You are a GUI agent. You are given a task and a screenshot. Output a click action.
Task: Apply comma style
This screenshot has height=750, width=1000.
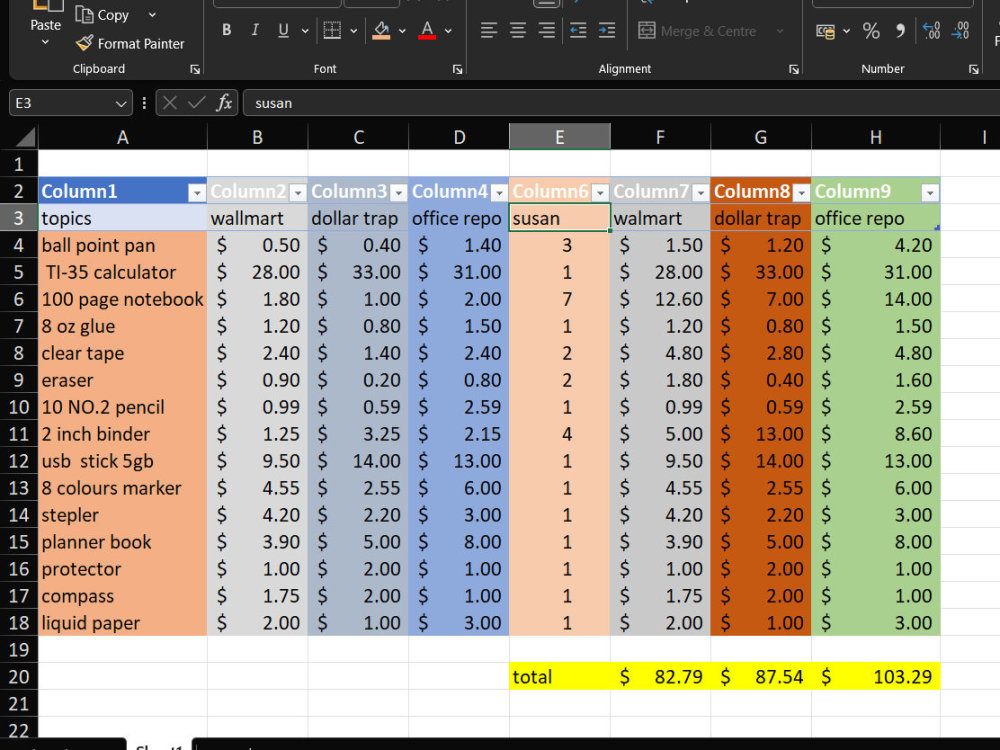coord(900,31)
